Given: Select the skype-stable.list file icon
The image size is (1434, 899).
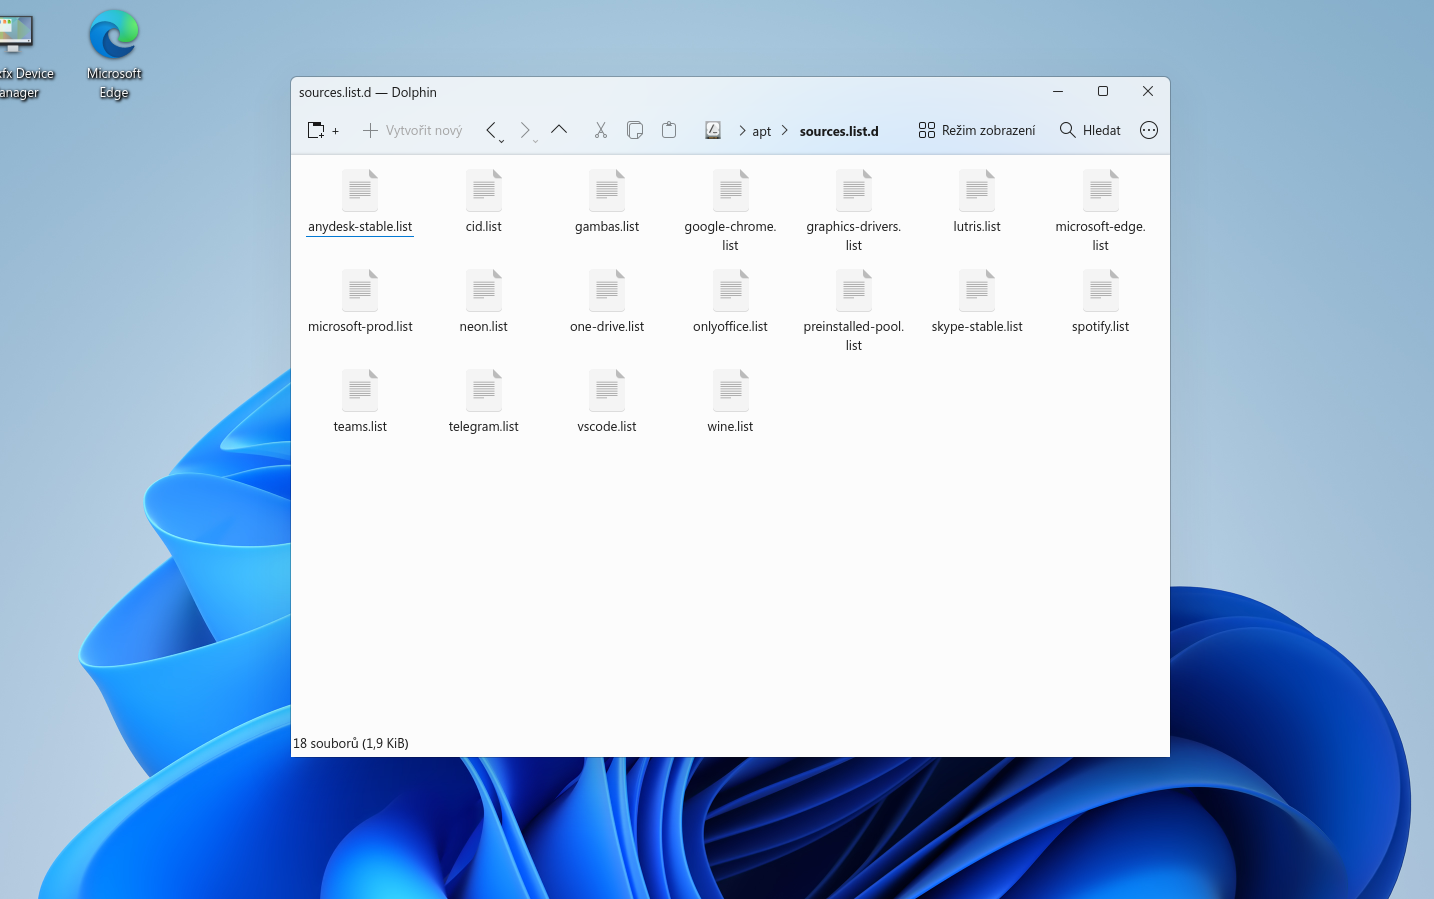Looking at the screenshot, I should point(977,290).
